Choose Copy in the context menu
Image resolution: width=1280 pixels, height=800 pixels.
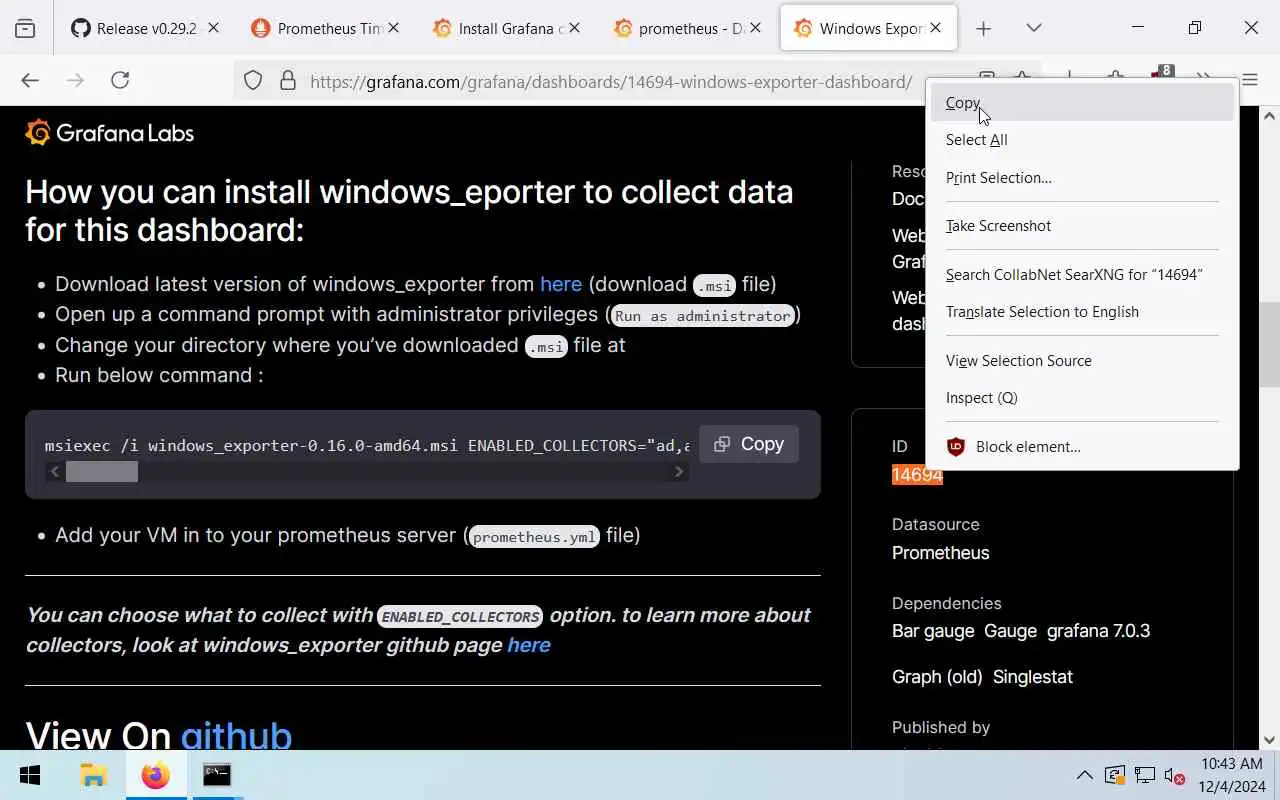click(x=1082, y=103)
